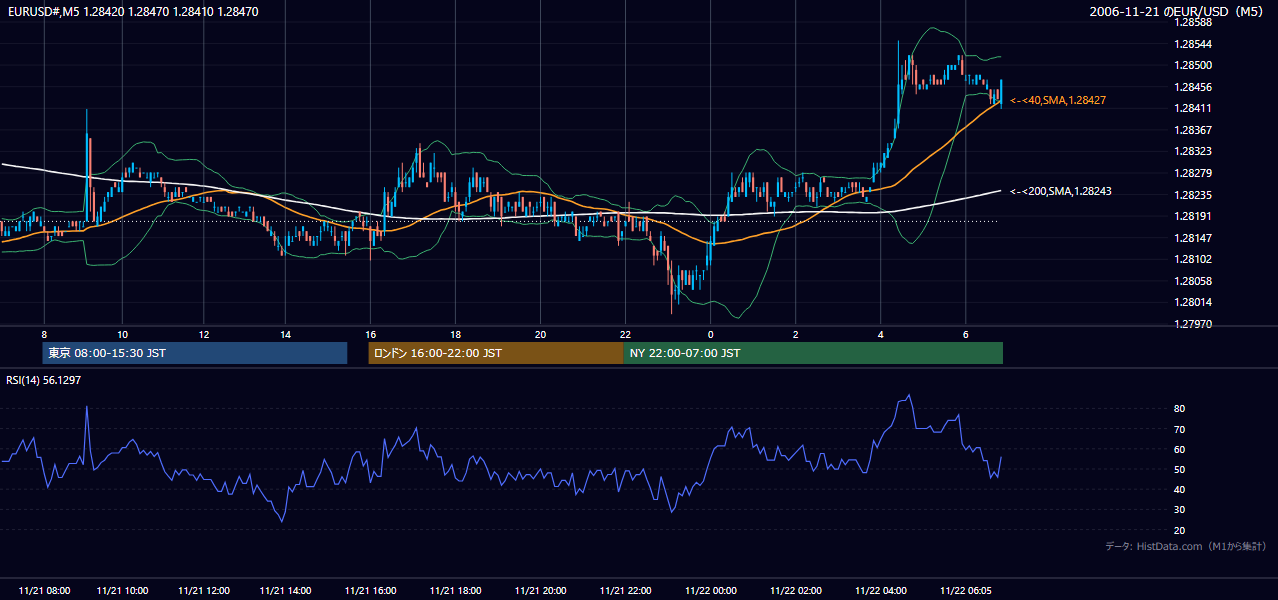The width and height of the screenshot is (1278, 600).
Task: Click the 11/21 14:00 time label
Action: (286, 590)
